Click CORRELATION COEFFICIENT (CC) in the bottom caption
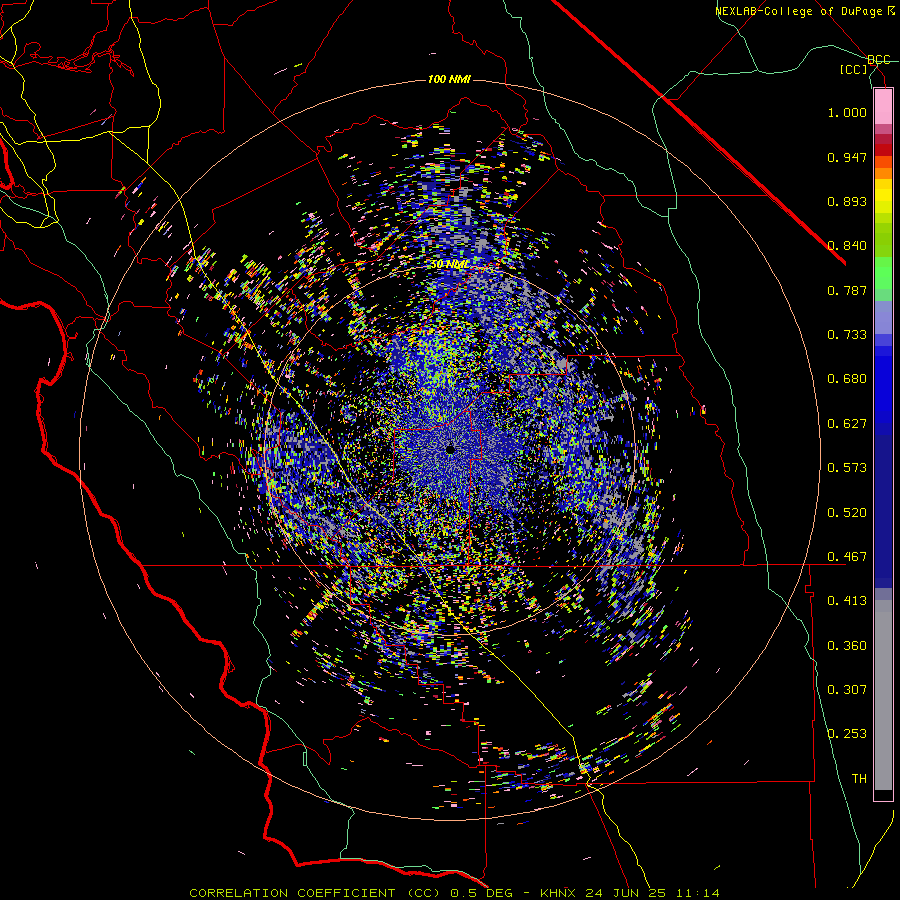 (315, 893)
